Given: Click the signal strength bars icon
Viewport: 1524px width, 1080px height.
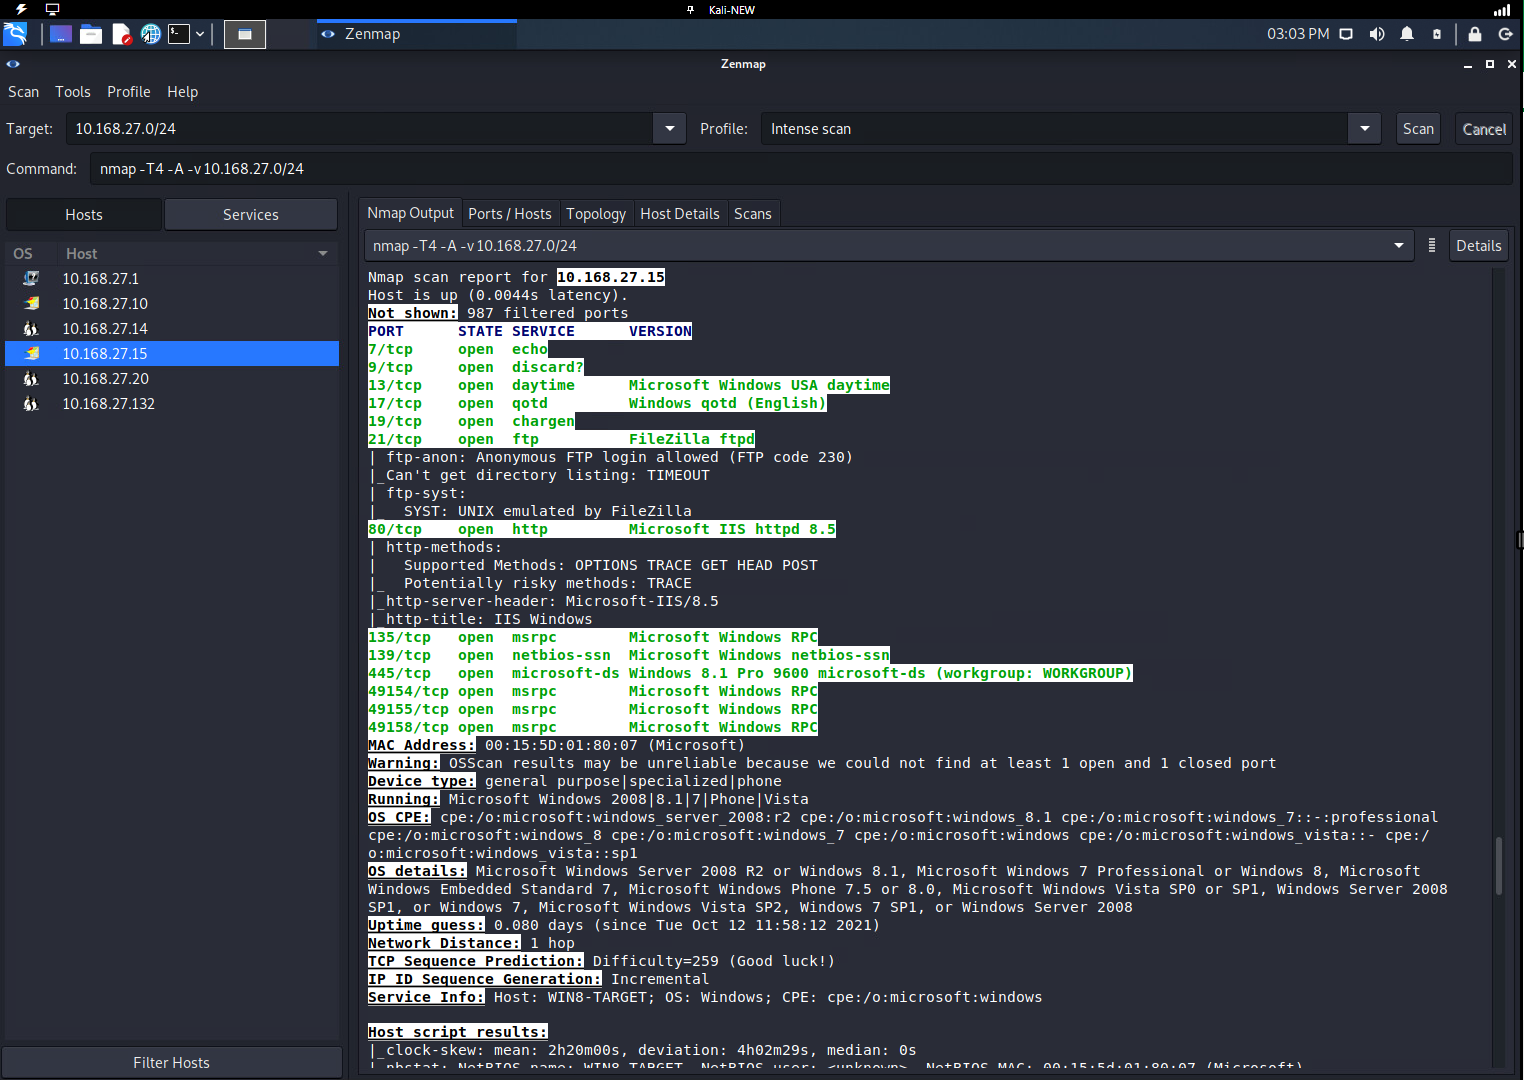Looking at the screenshot, I should click(1502, 10).
